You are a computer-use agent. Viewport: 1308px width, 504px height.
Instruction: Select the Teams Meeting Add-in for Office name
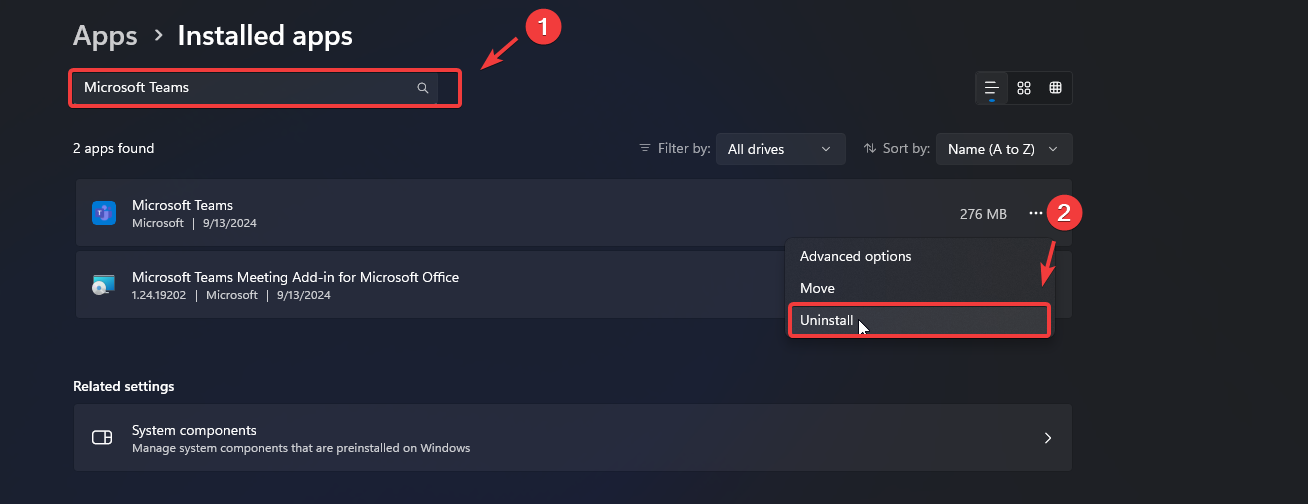pyautogui.click(x=295, y=277)
